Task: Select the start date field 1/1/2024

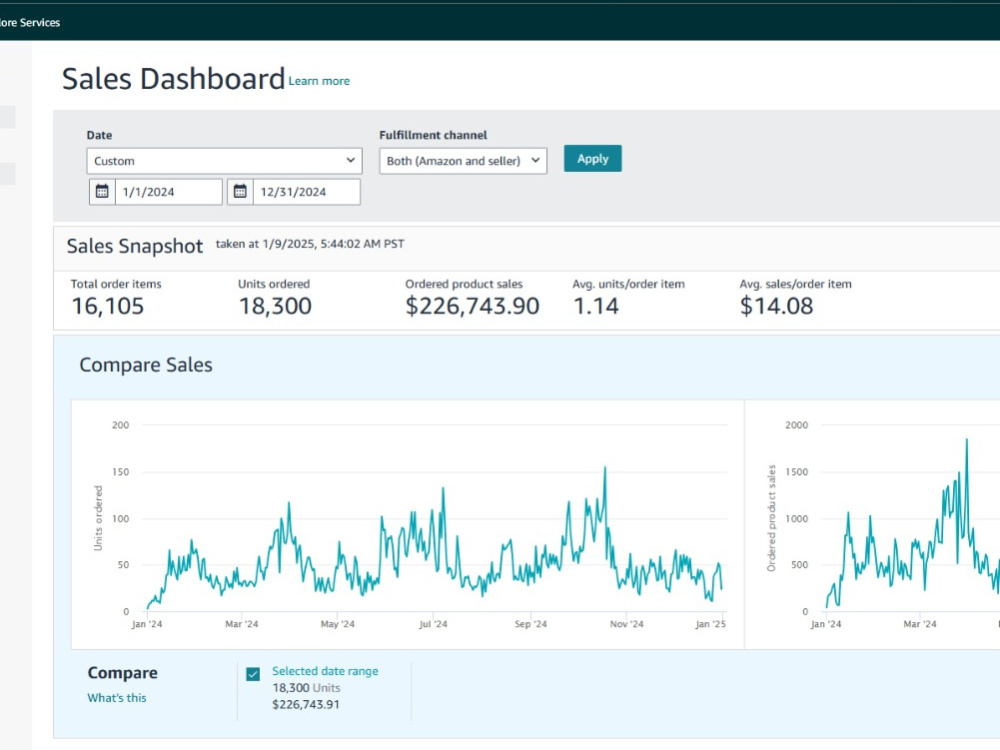Action: coord(168,192)
